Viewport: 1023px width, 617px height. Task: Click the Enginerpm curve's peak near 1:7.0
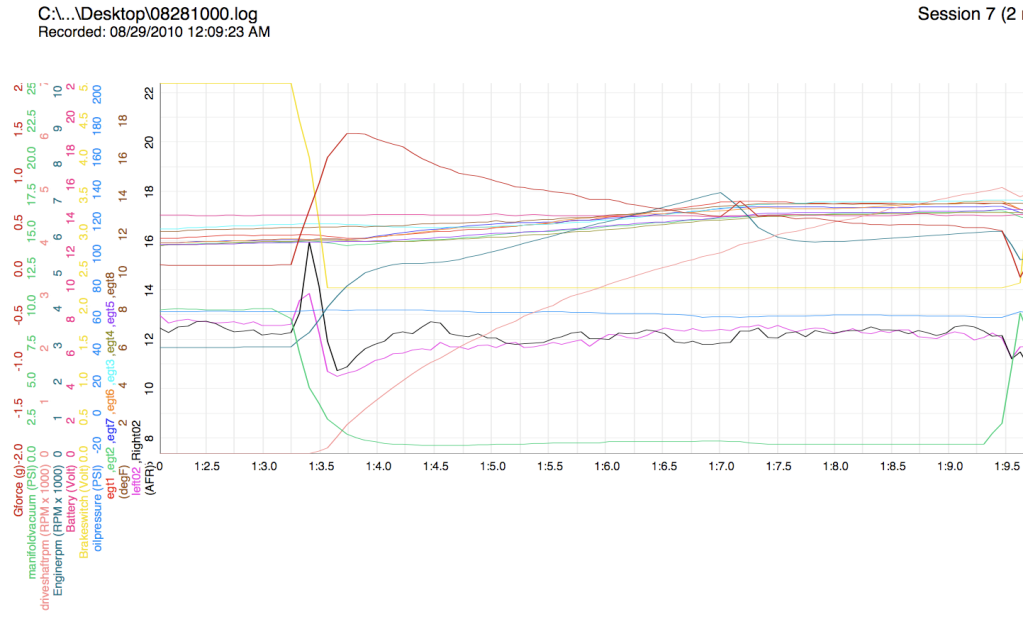pos(720,192)
